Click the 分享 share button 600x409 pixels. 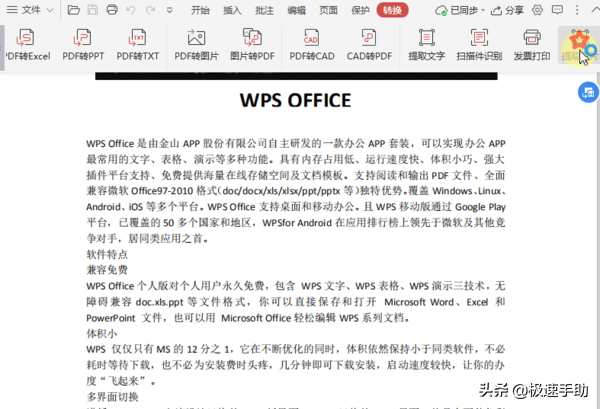coord(507,10)
